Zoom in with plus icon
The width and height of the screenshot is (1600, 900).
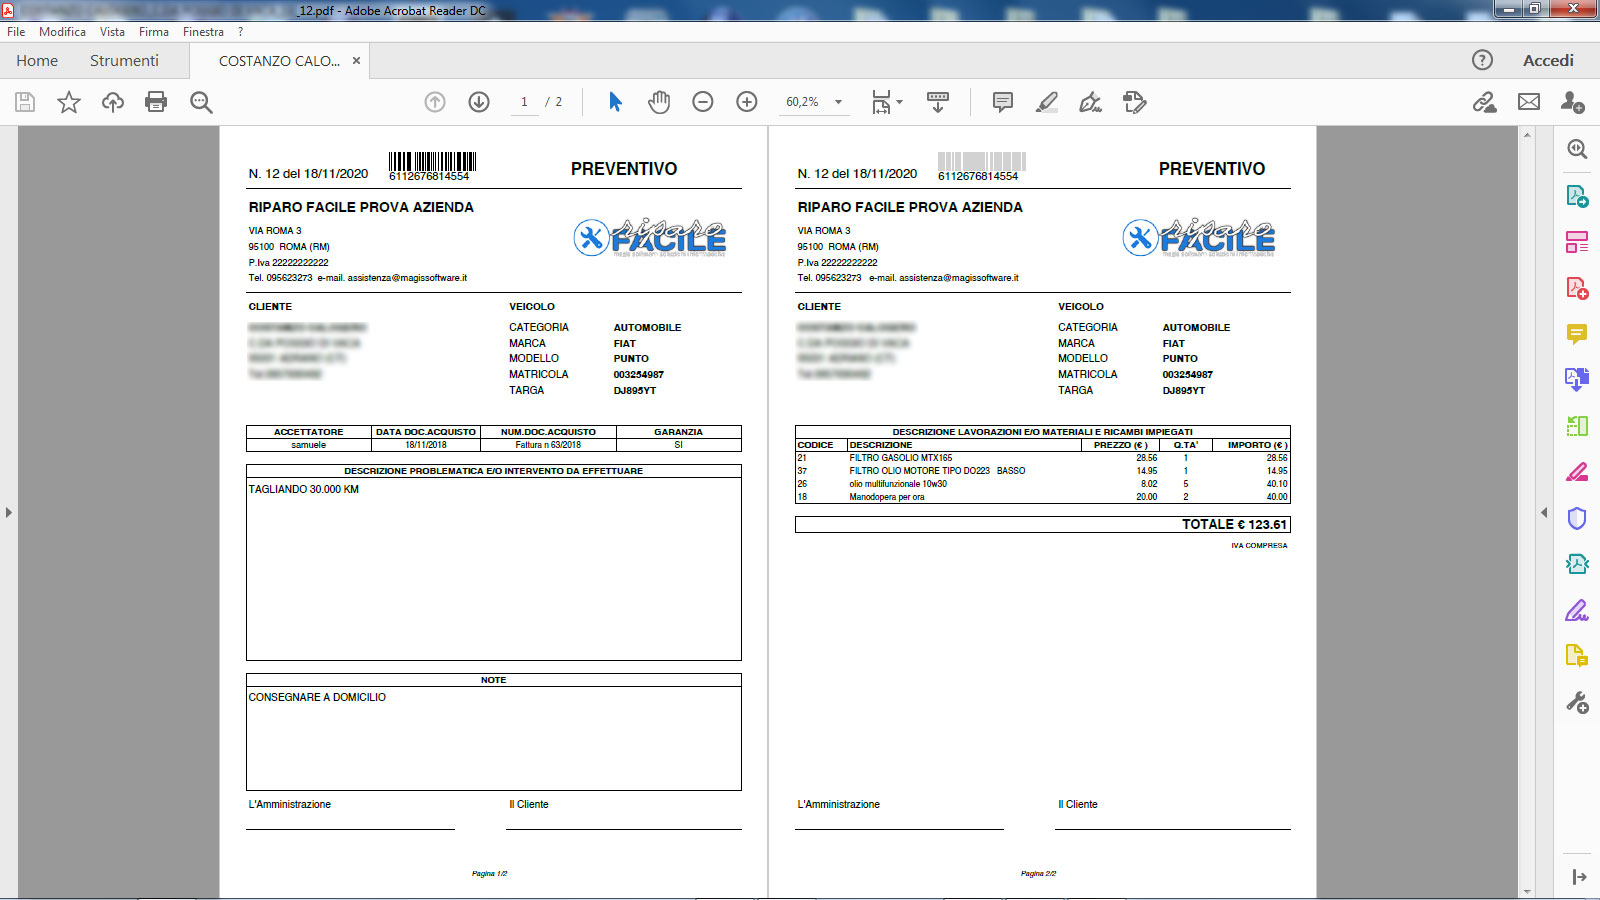(x=747, y=102)
